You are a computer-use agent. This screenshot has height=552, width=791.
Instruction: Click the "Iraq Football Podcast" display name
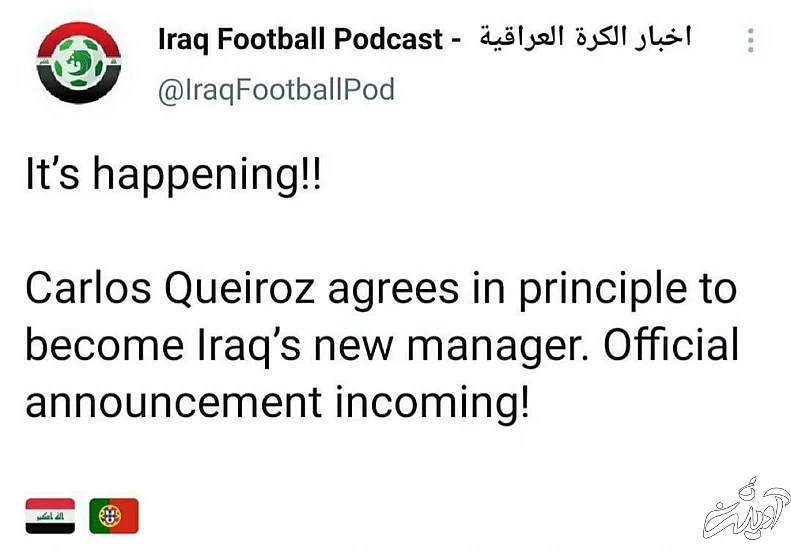coord(300,40)
